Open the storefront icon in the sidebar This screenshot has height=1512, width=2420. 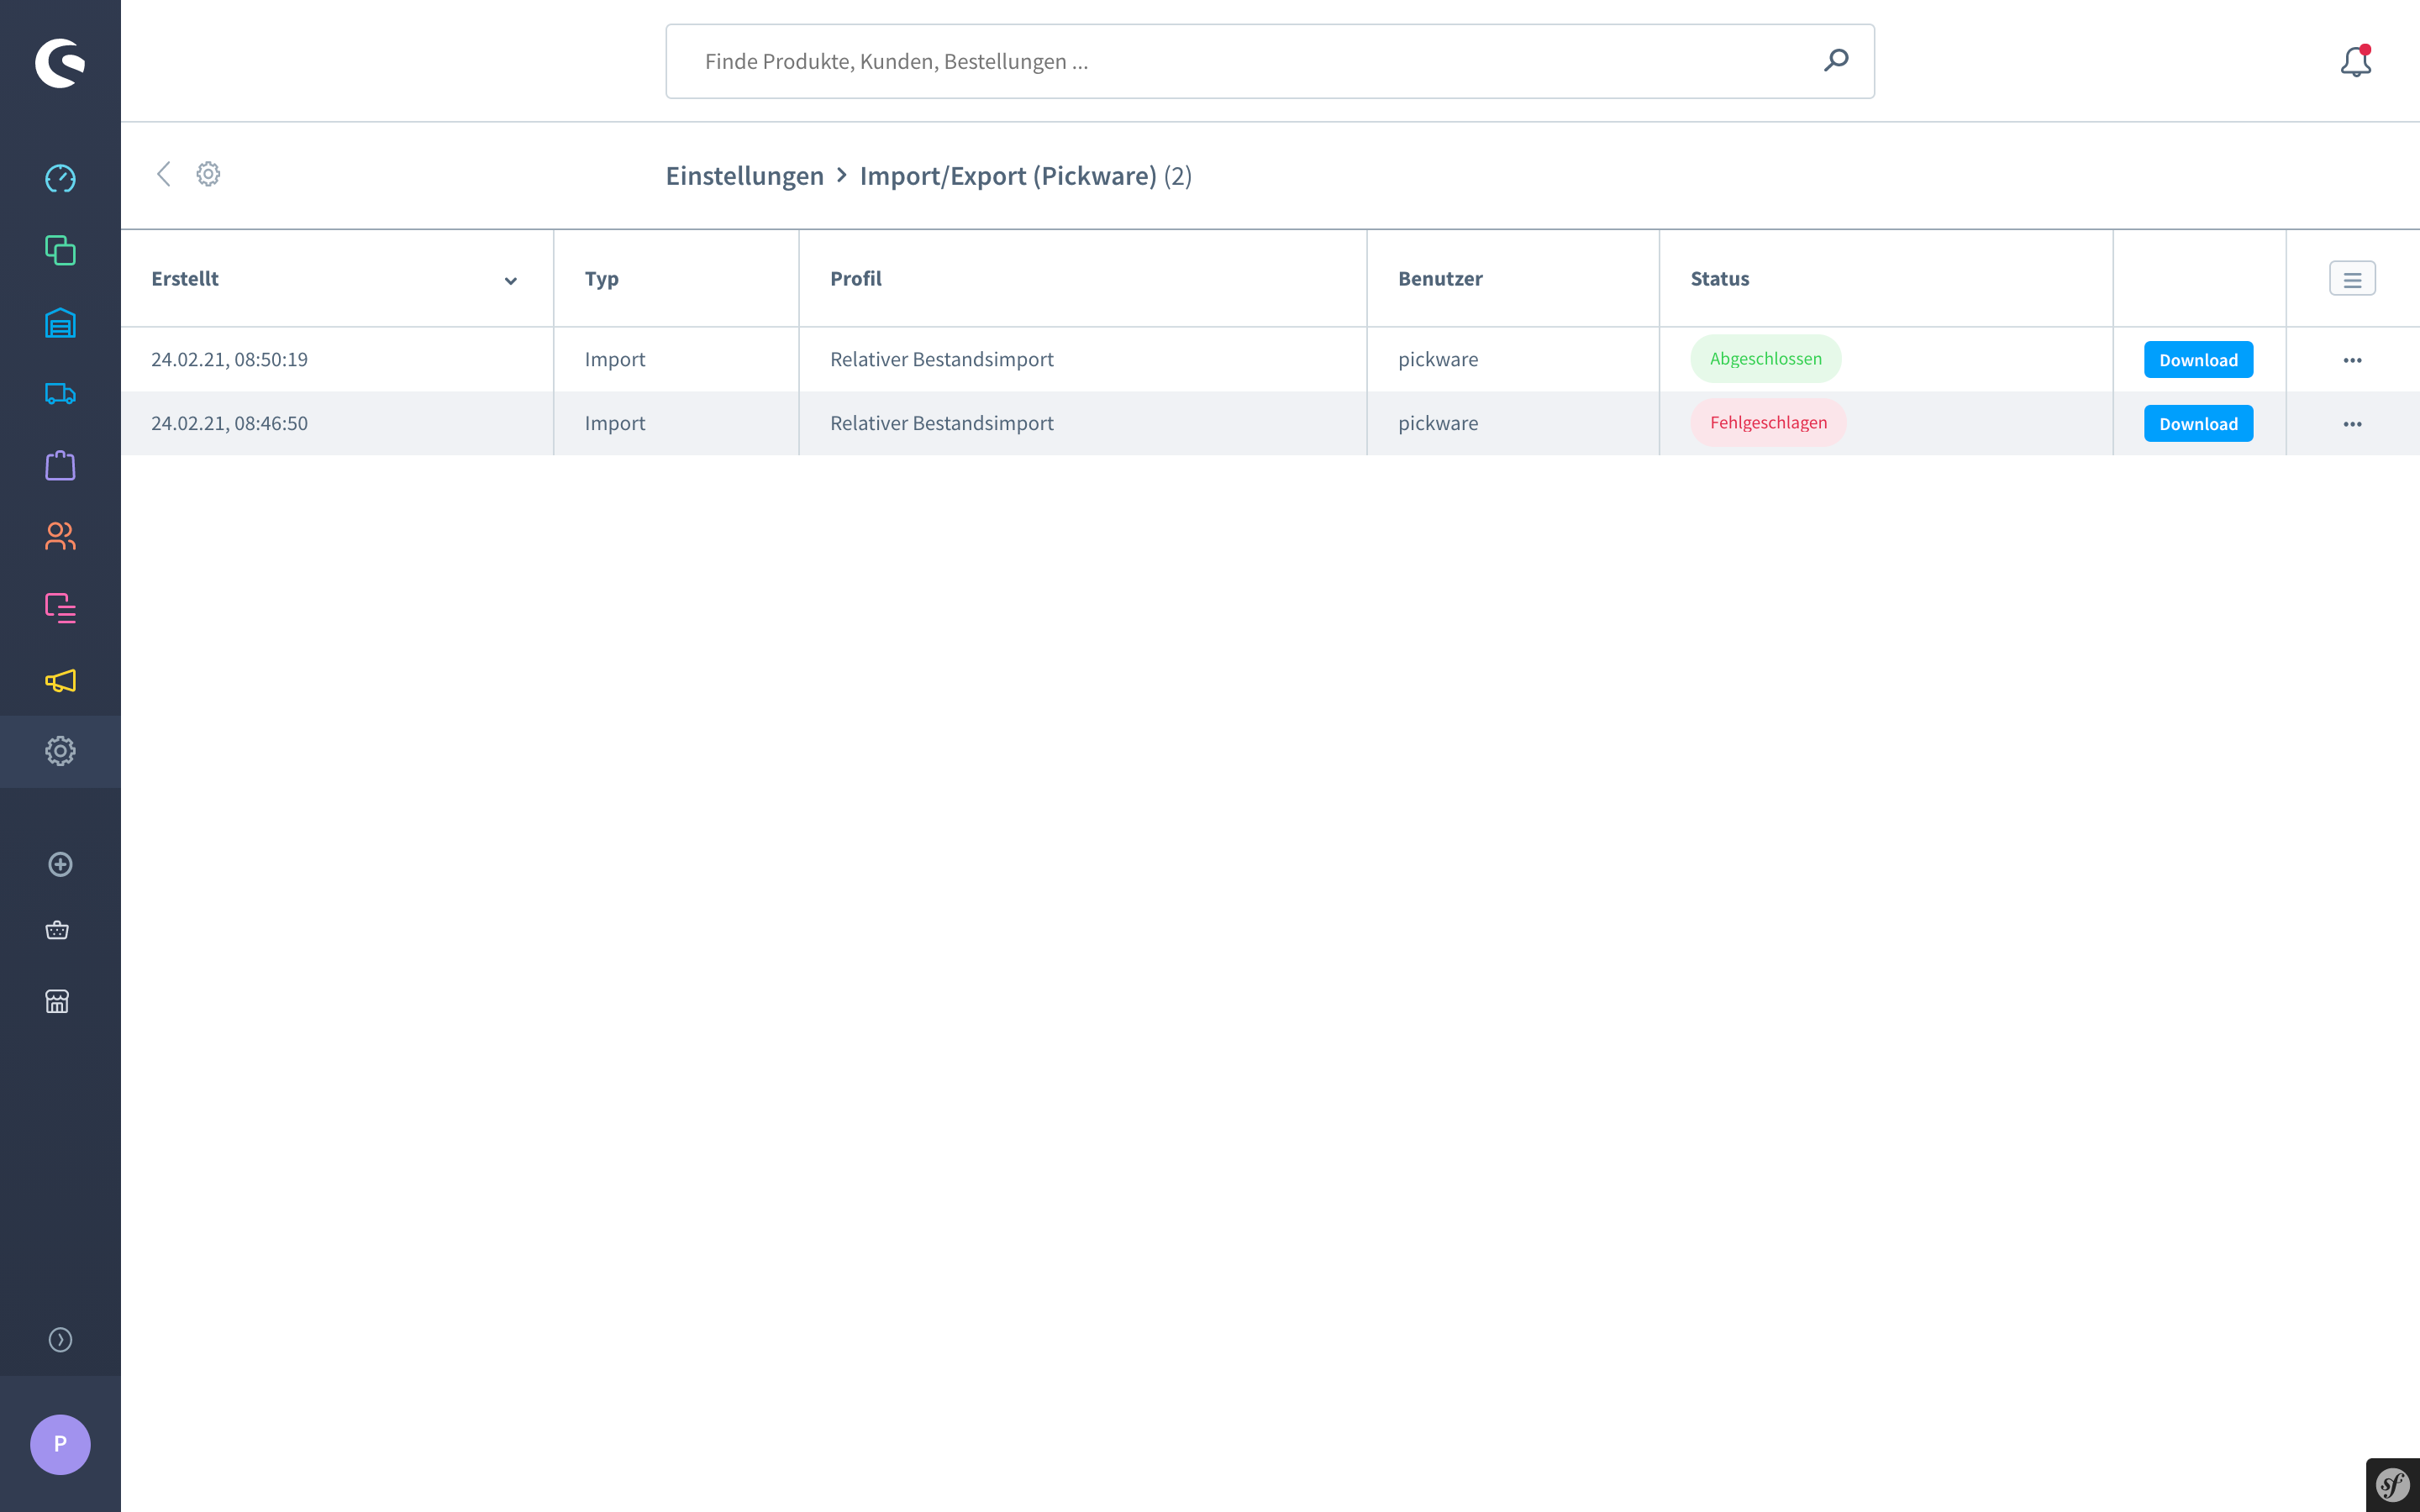pos(57,1001)
